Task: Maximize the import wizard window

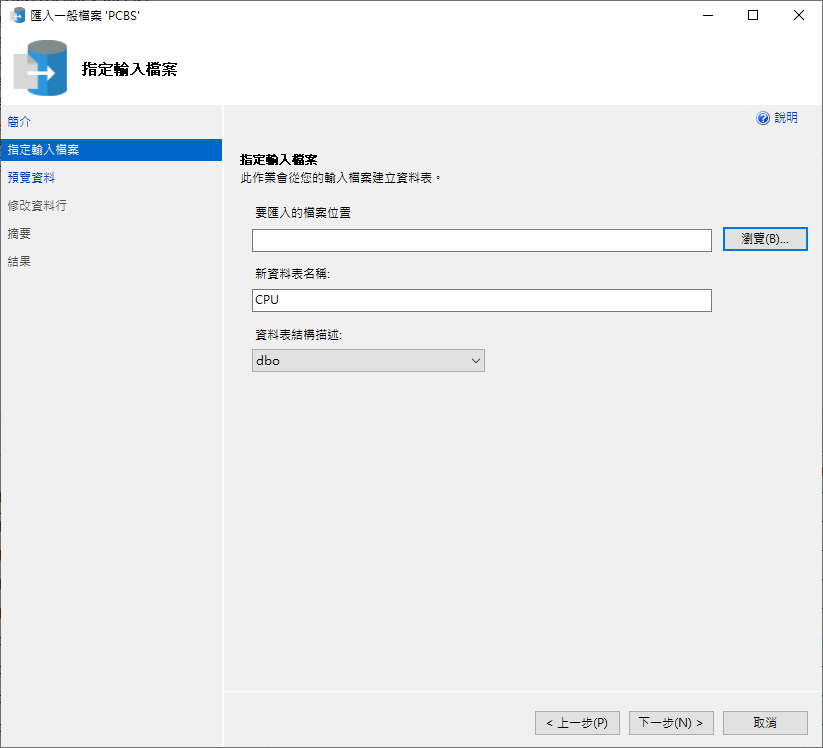Action: click(752, 15)
